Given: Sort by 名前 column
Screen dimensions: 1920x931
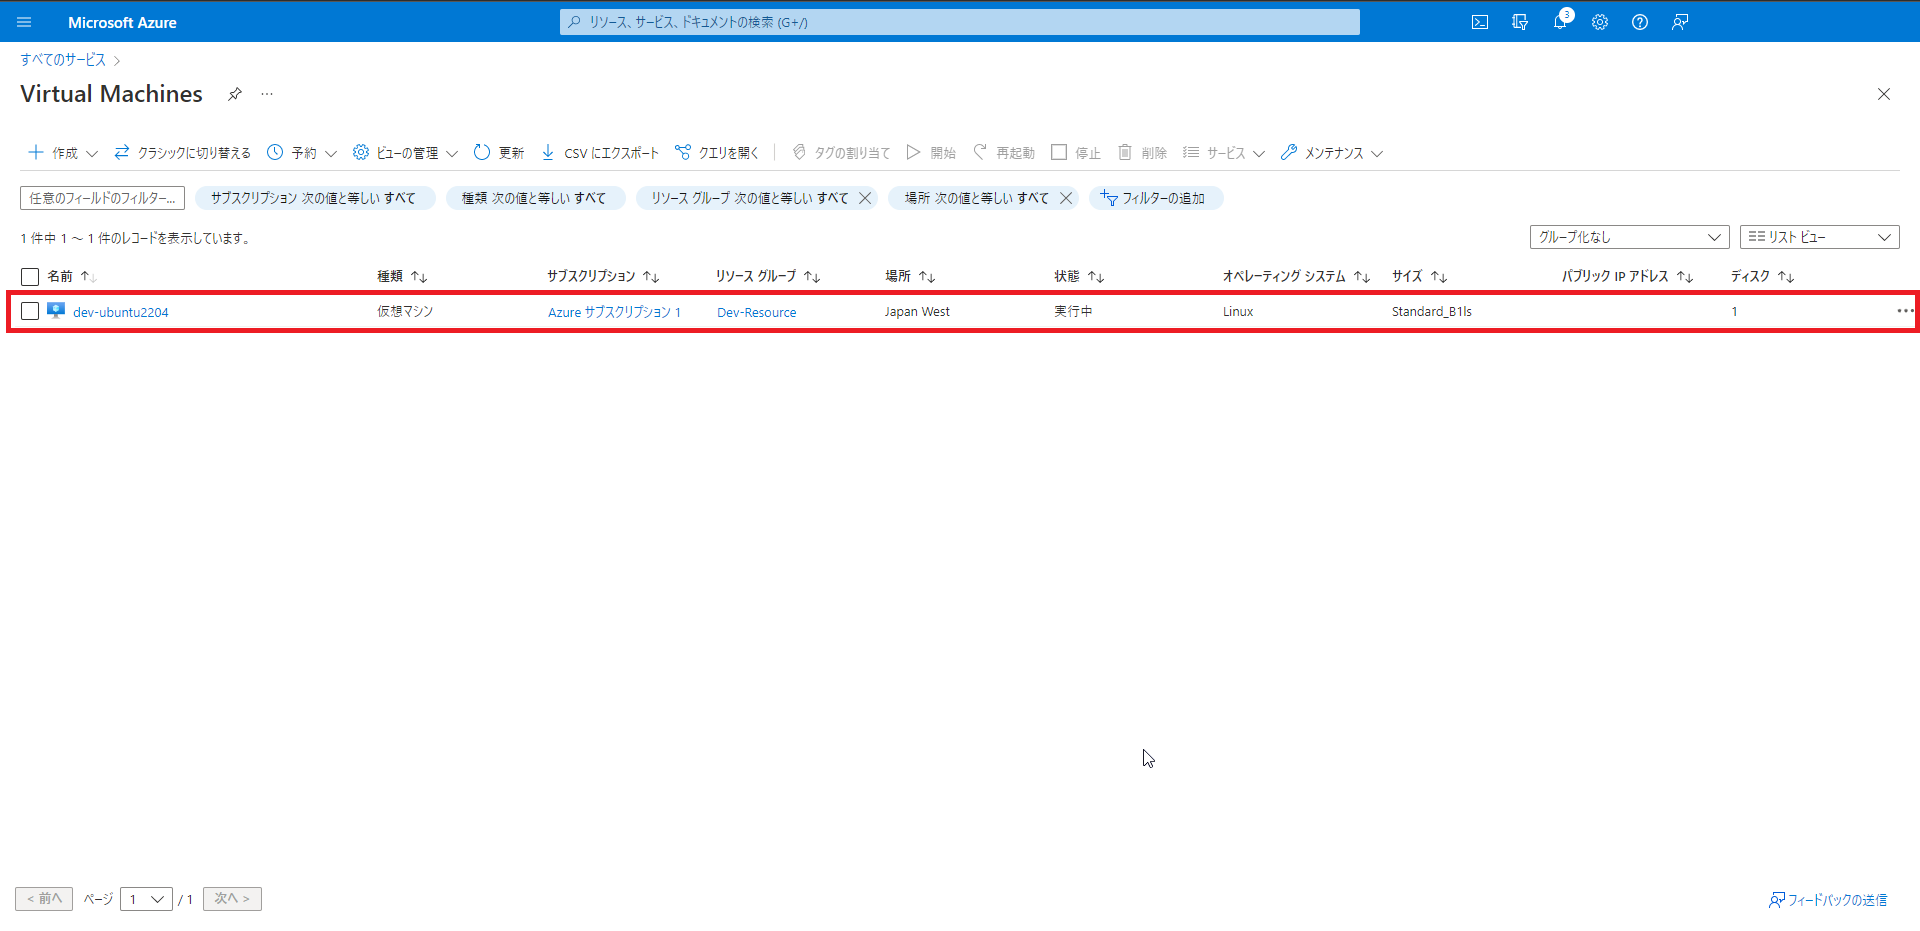Looking at the screenshot, I should pos(71,276).
